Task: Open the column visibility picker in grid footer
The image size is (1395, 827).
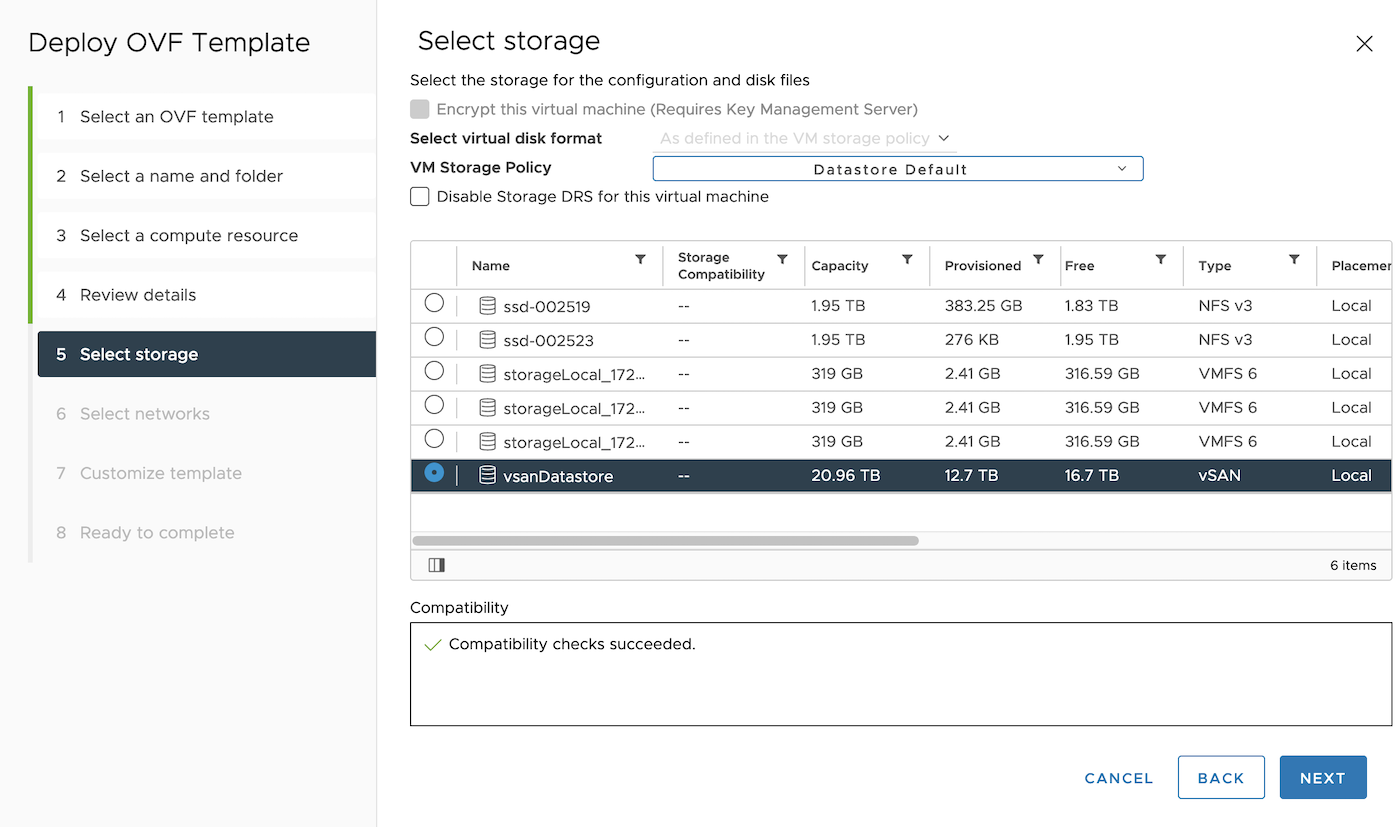Action: (436, 564)
